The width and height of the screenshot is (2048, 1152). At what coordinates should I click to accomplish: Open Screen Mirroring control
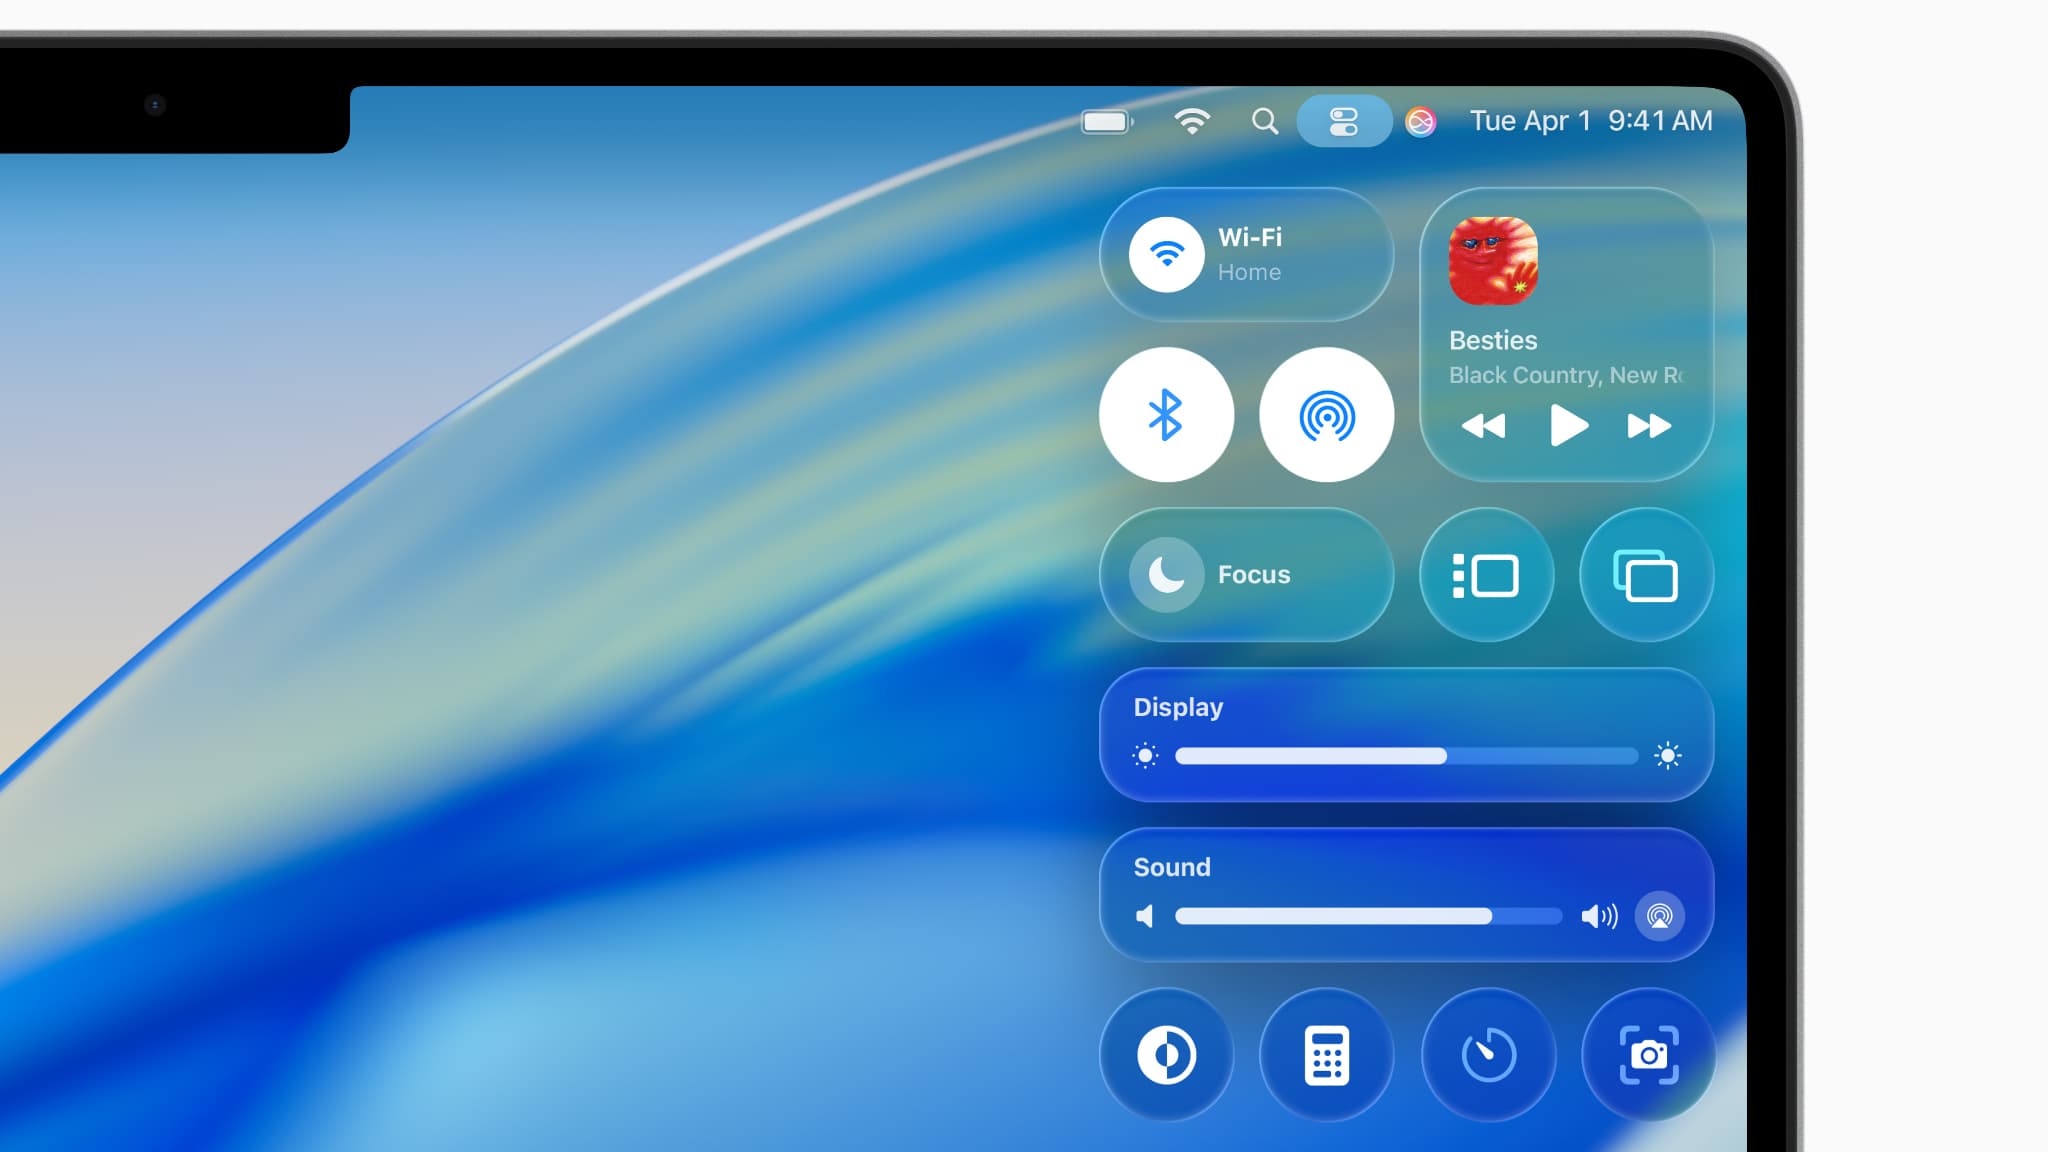tap(1646, 575)
